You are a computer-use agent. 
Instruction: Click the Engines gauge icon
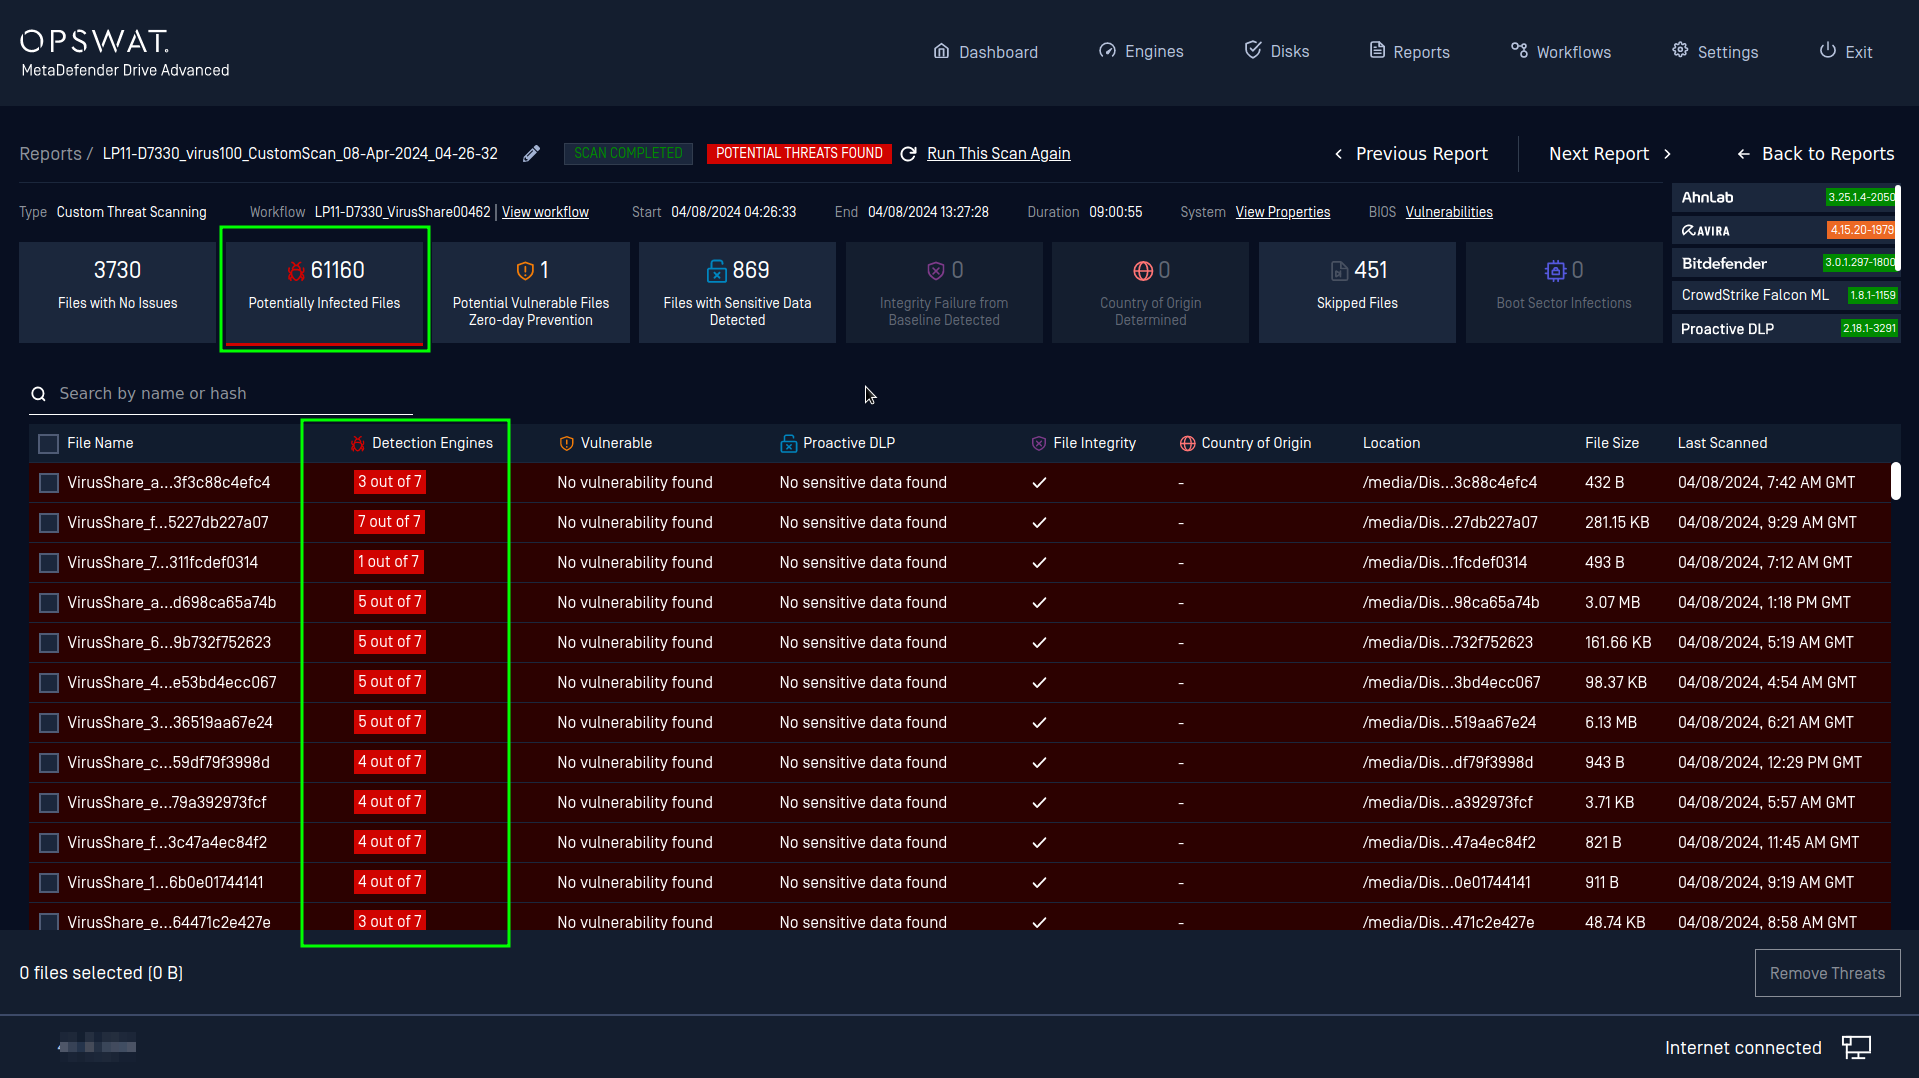click(x=1107, y=51)
